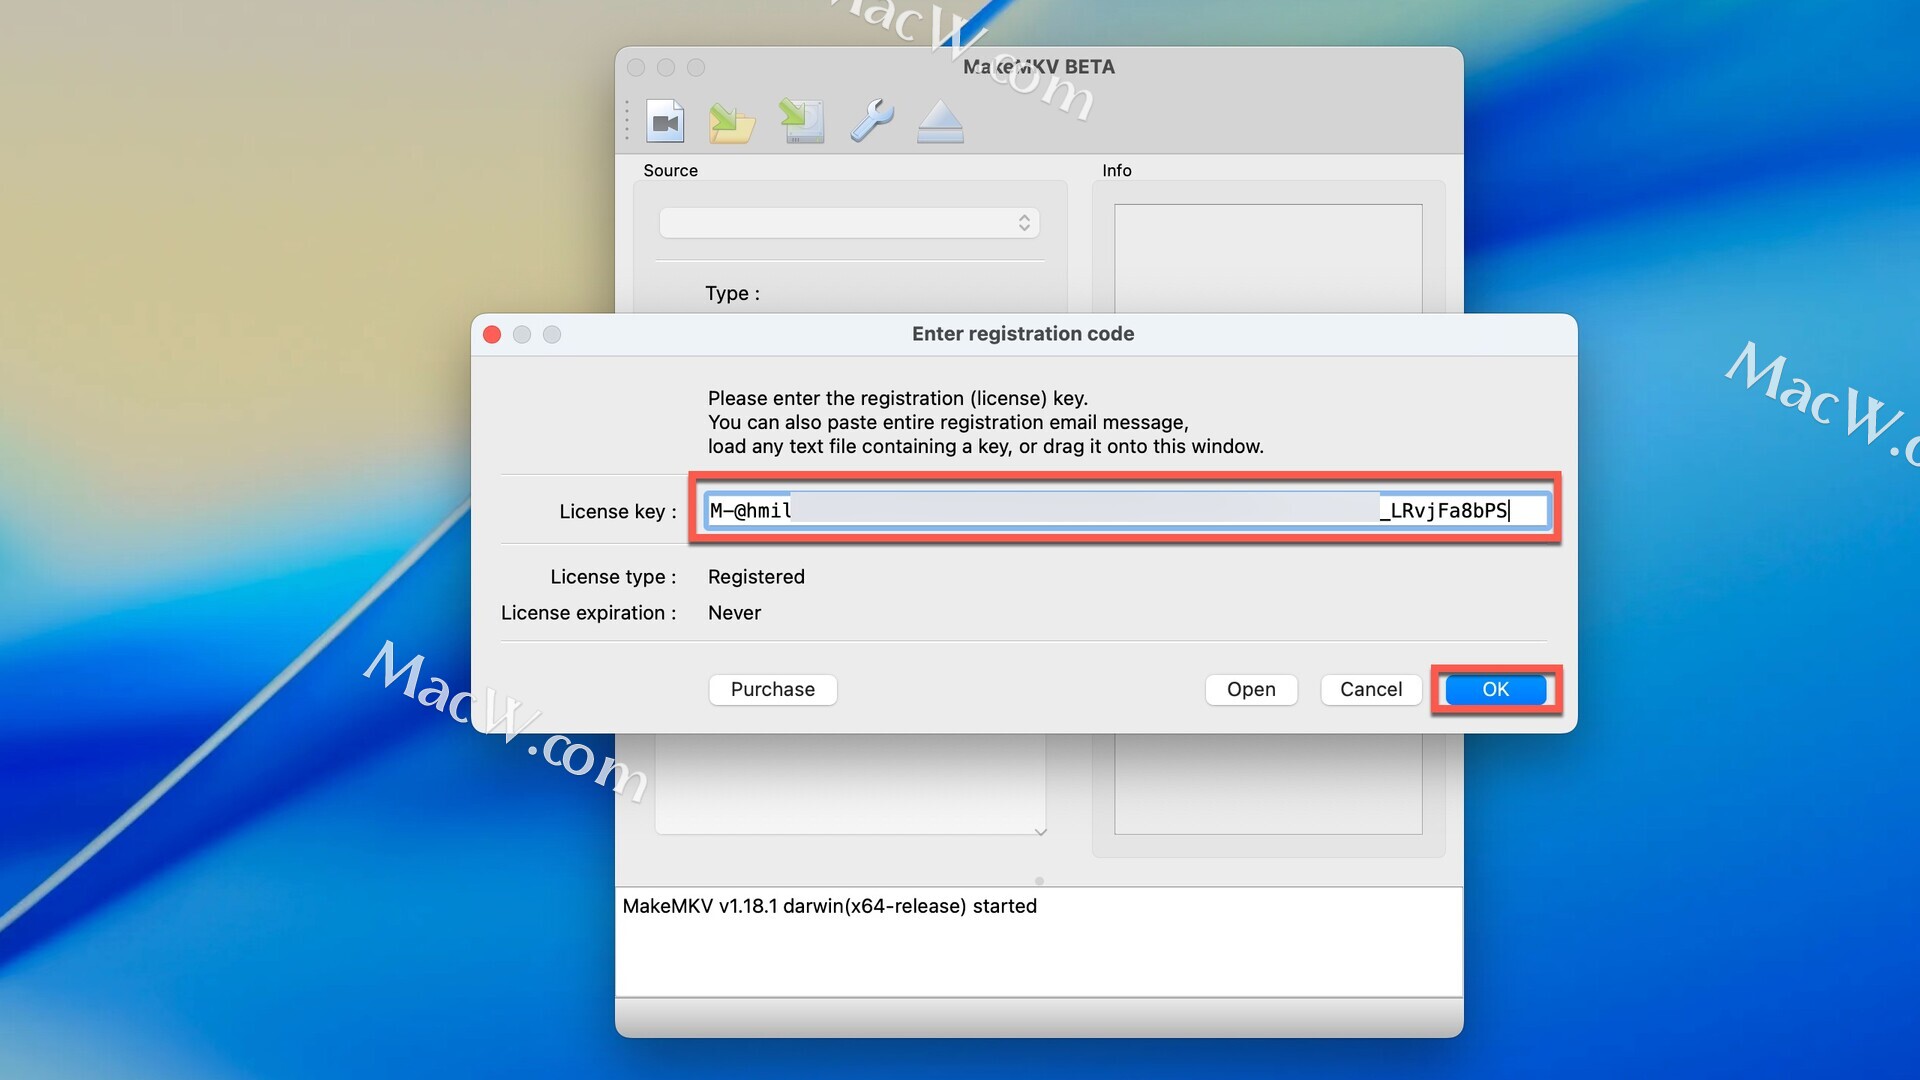Click the 'Registered' license type text
1920x1080 pixels.
coord(756,577)
